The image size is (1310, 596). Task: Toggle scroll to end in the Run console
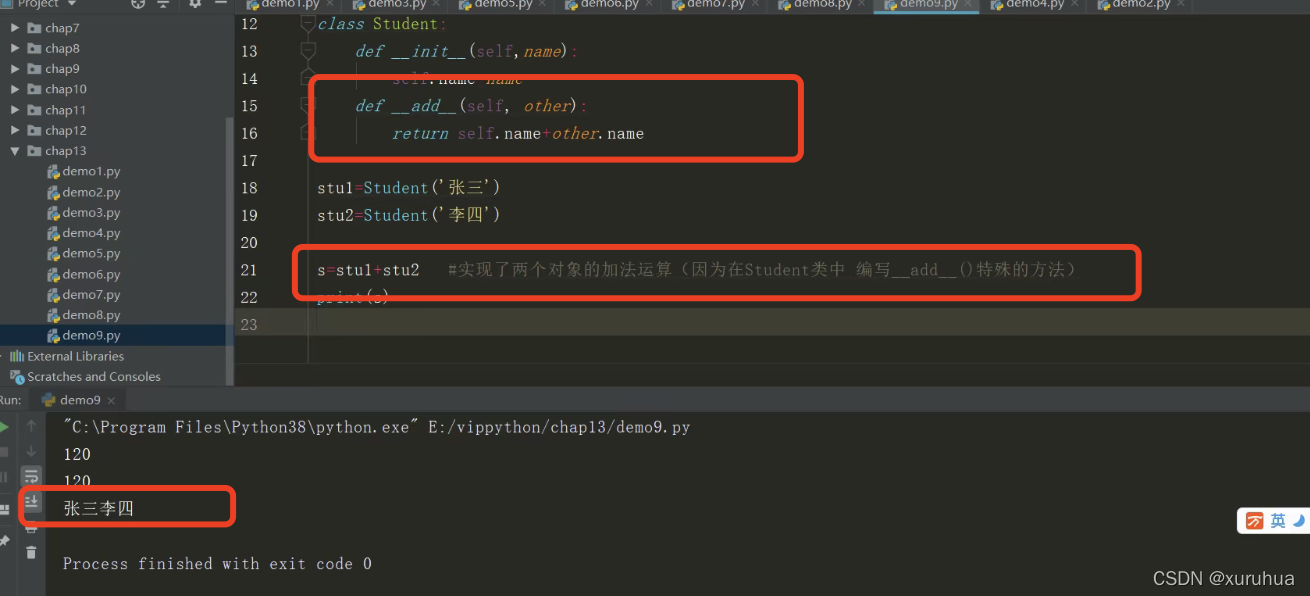point(31,501)
